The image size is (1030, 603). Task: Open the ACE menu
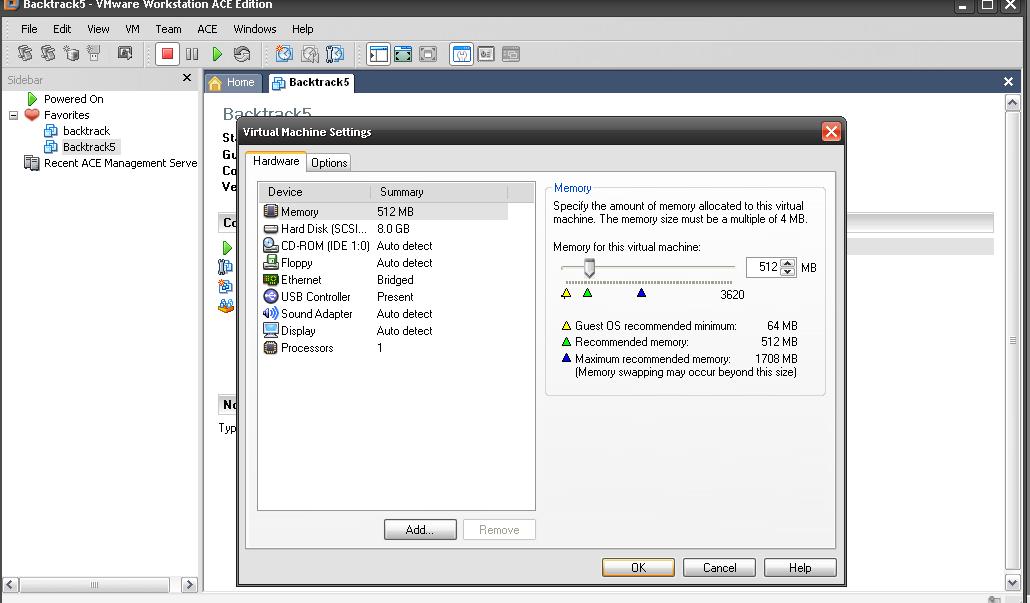207,29
